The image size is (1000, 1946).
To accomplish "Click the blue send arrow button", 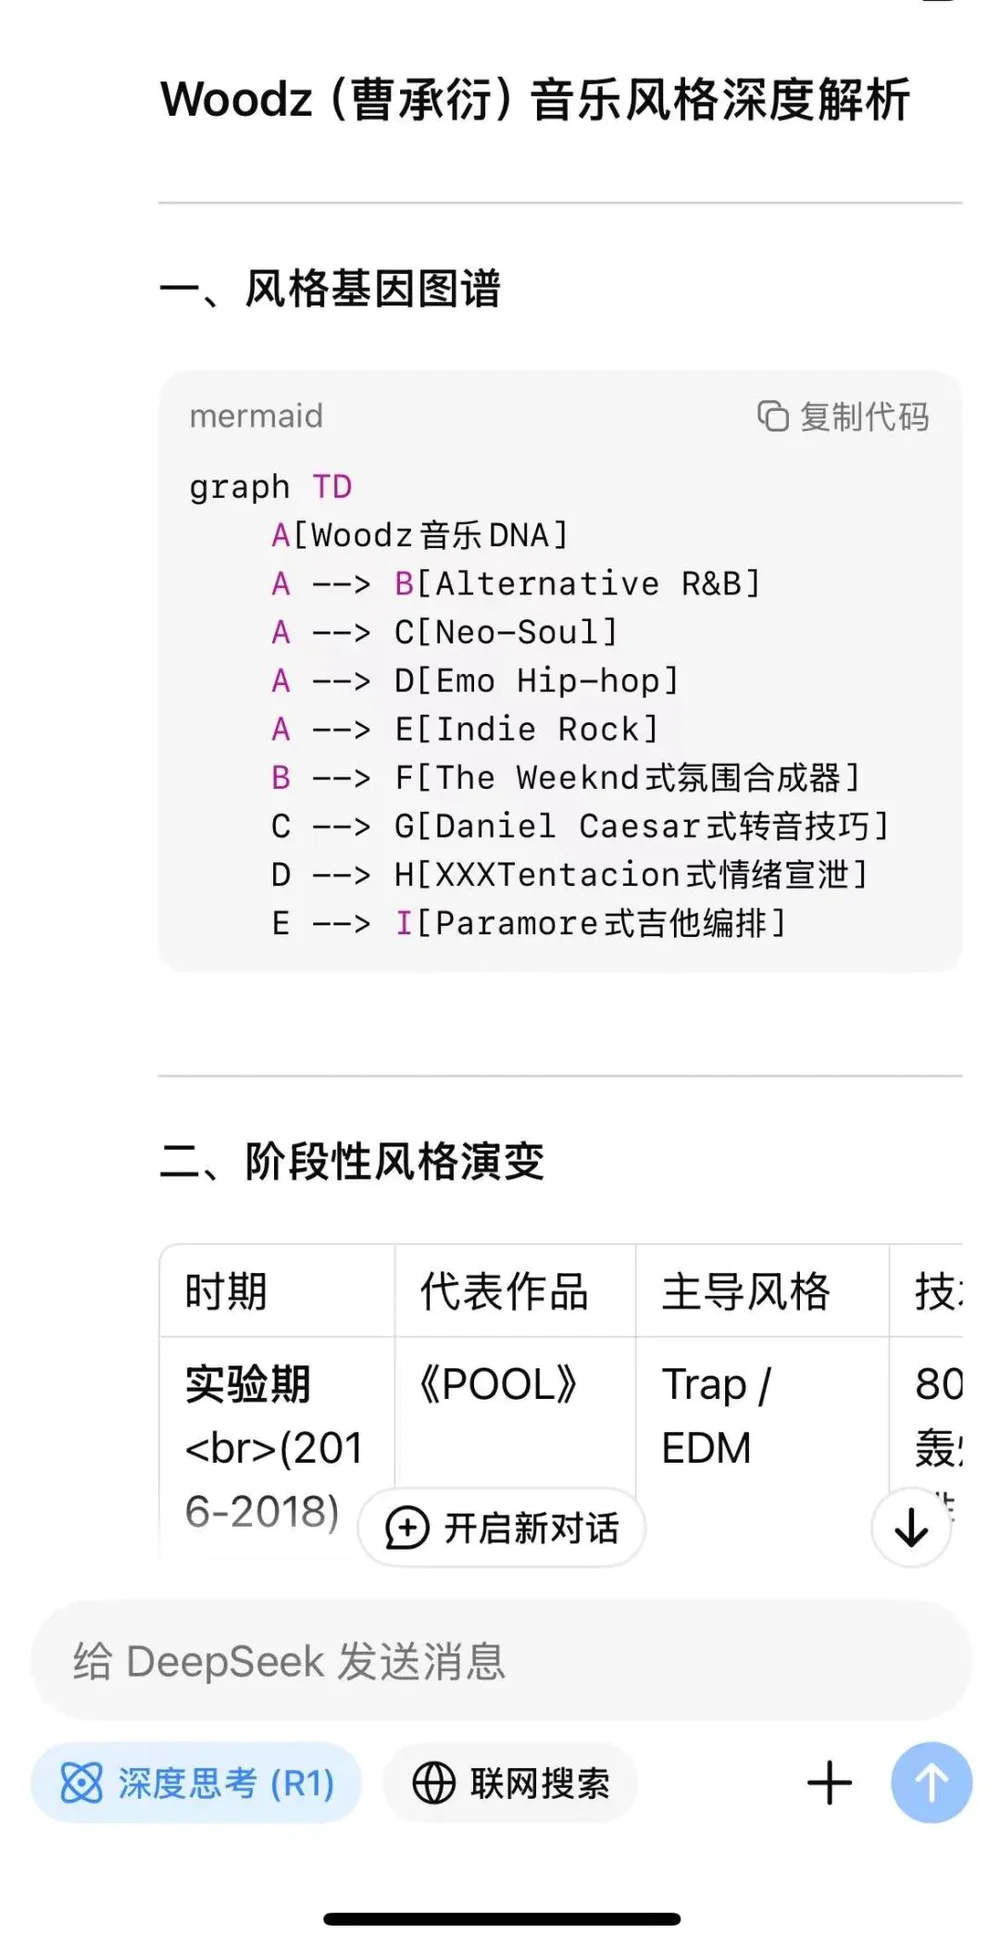I will (x=931, y=1782).
